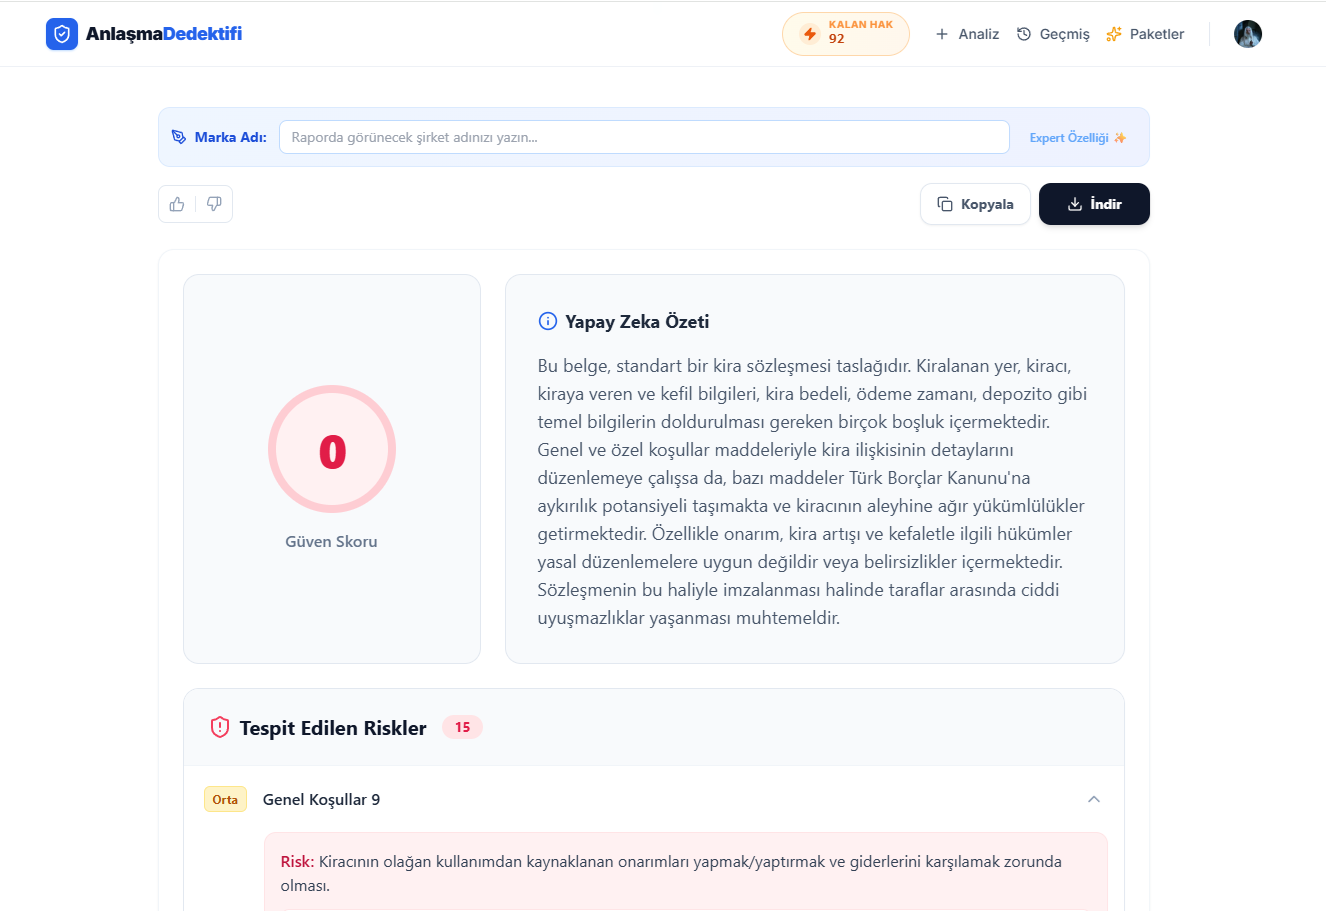Screen dimensions: 1326x911
Task: Click the plus icon next to Analiz
Action: pos(941,33)
